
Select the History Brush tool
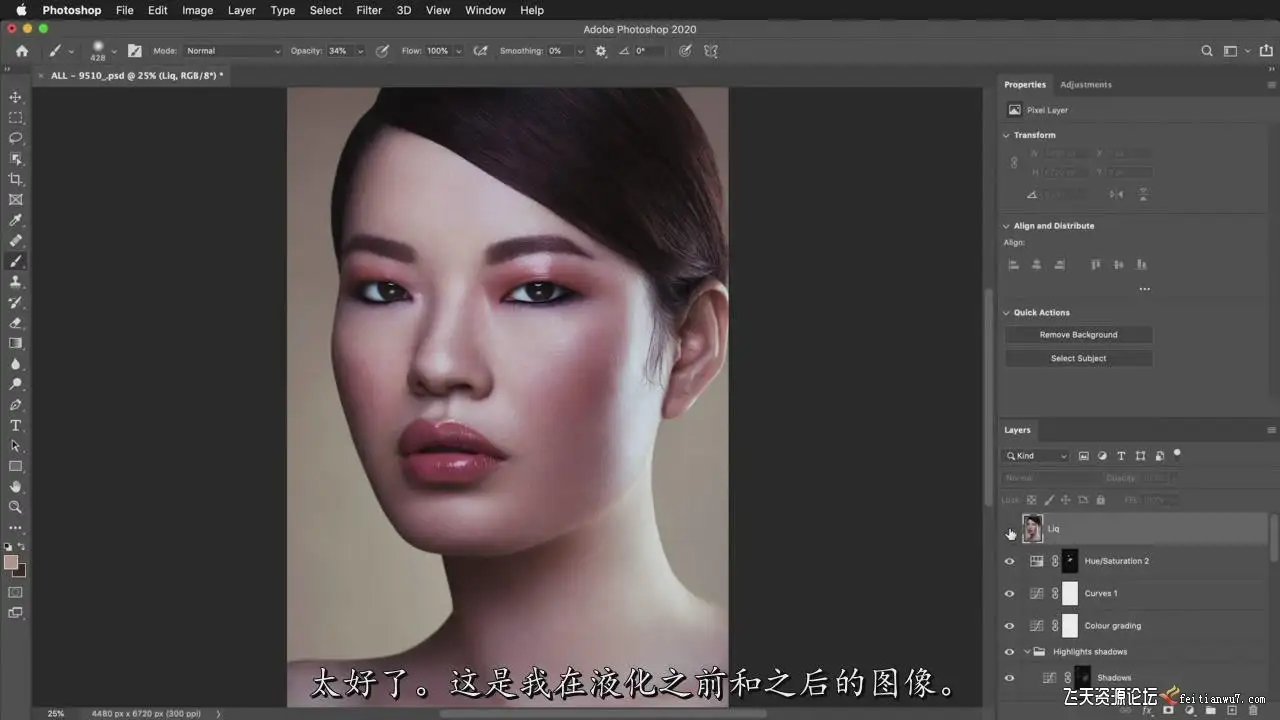tap(15, 302)
